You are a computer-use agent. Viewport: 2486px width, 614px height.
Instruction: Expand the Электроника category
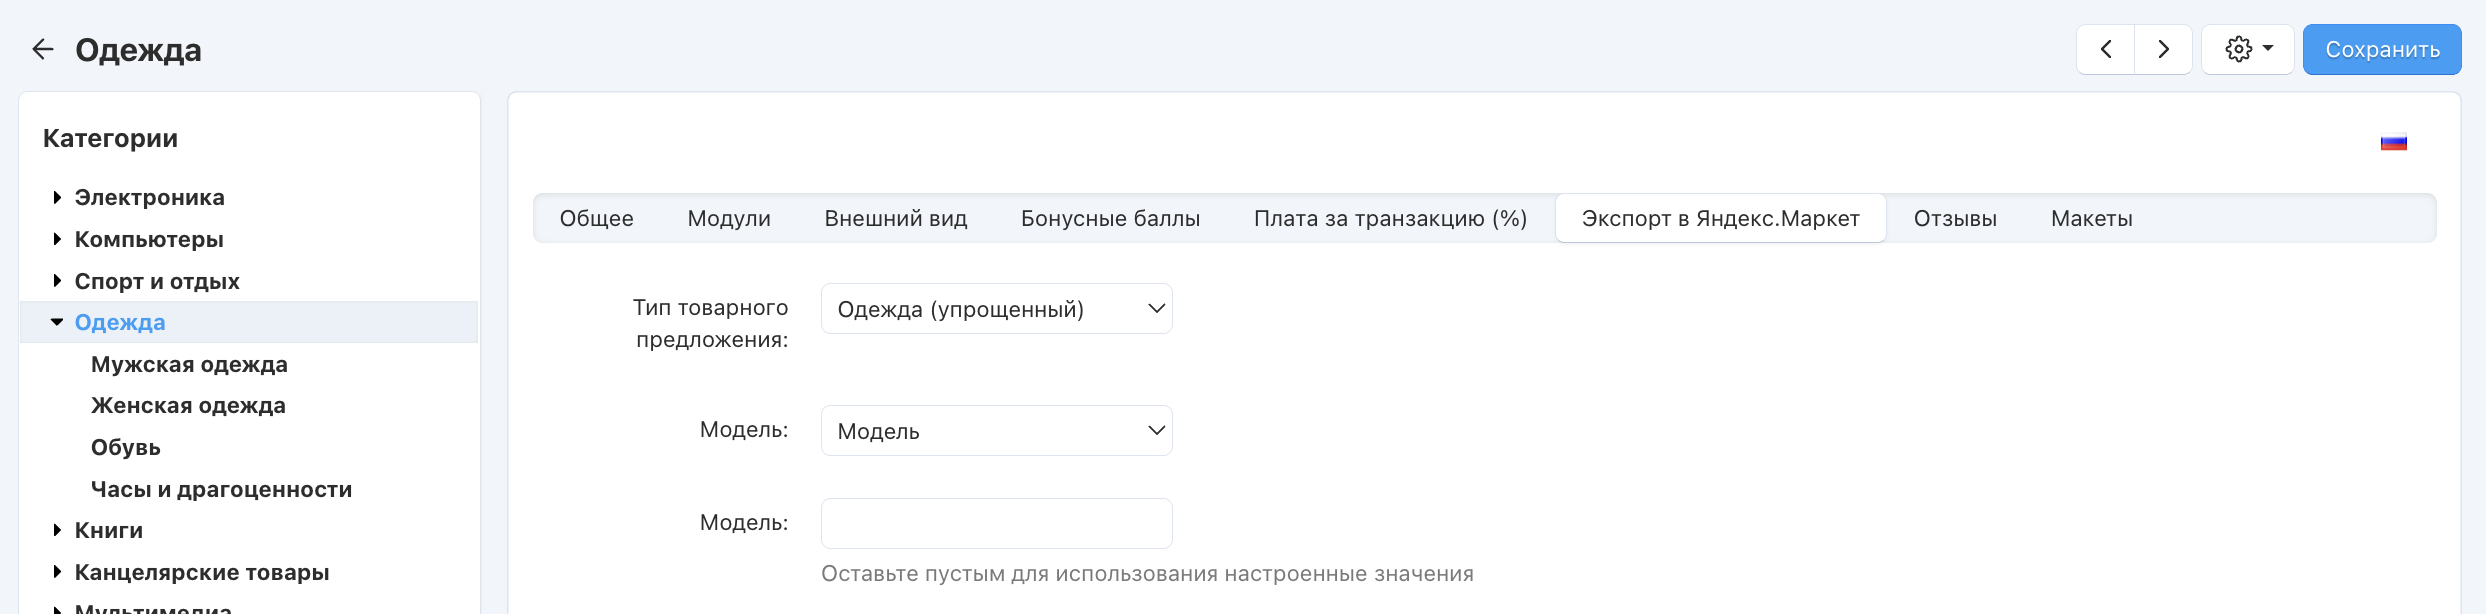pos(57,198)
